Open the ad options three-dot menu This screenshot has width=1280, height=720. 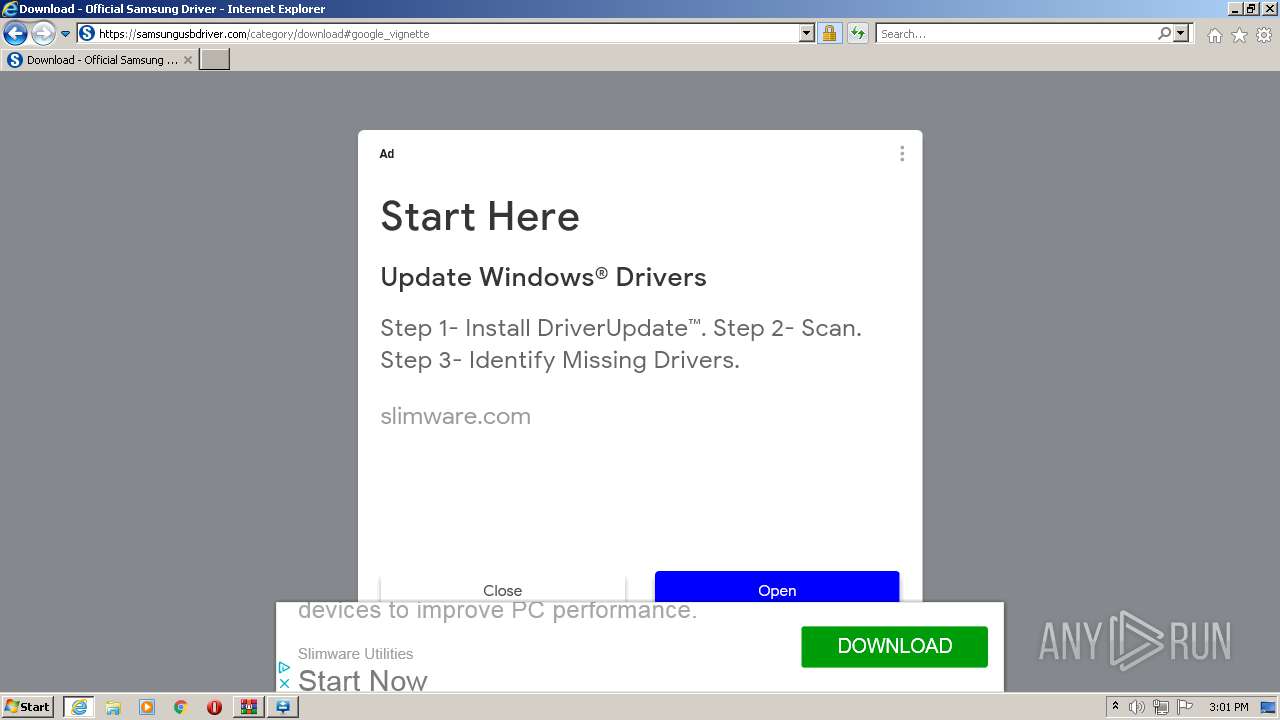[x=902, y=154]
